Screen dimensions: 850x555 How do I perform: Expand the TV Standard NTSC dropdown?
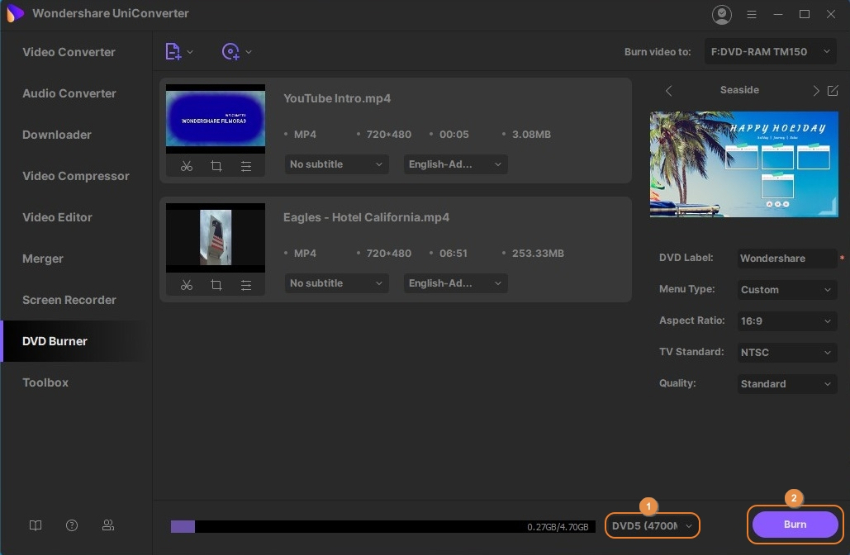787,353
